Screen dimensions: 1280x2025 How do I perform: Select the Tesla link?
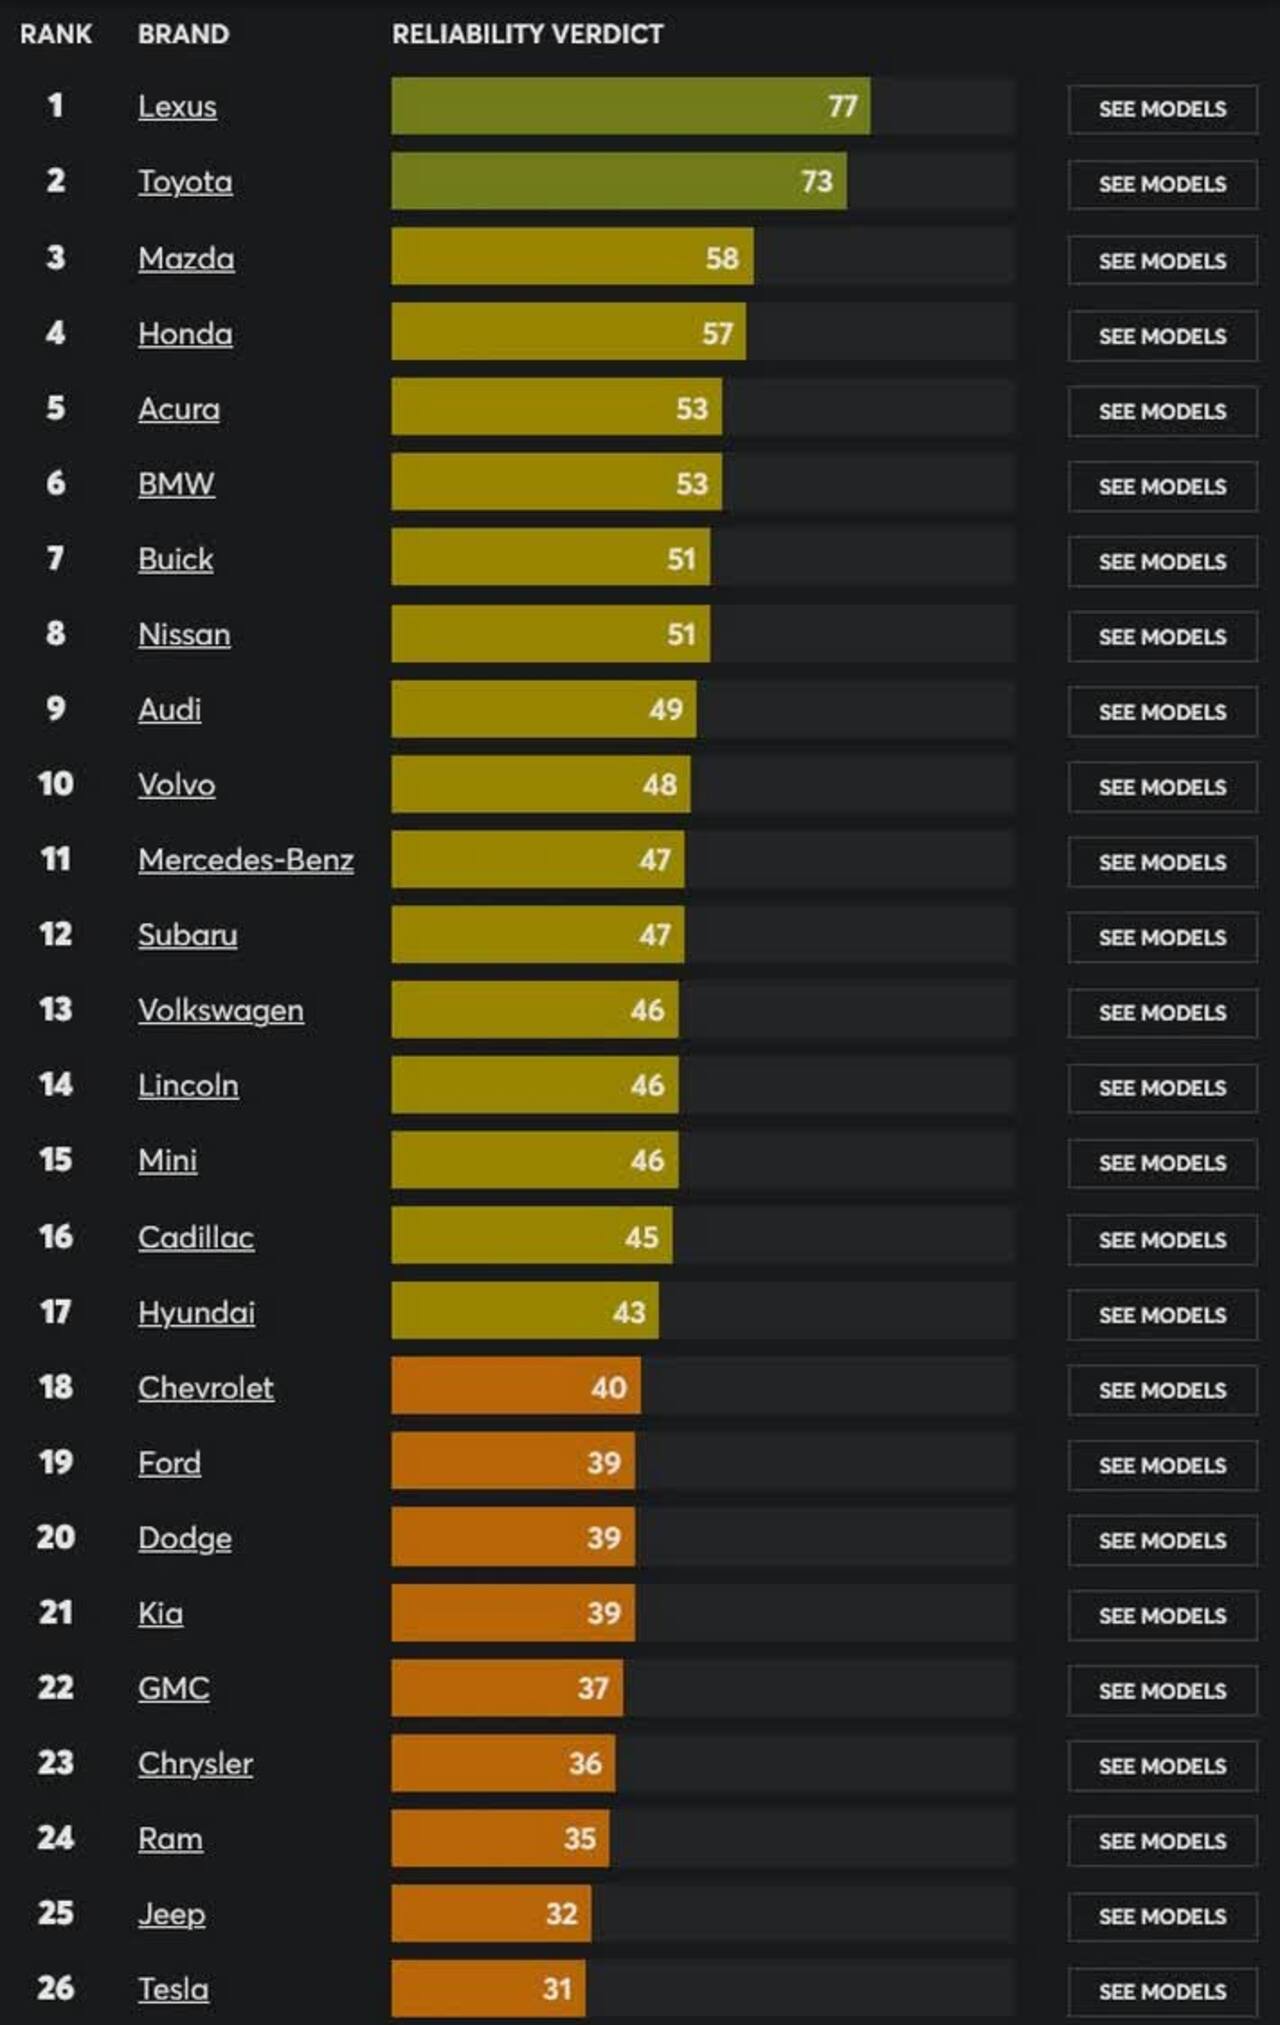pyautogui.click(x=171, y=1989)
